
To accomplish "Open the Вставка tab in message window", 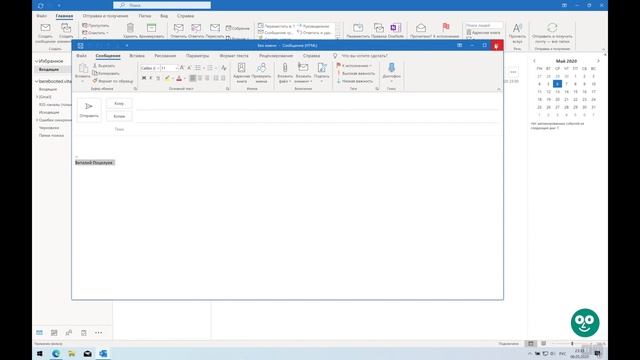I will [x=137, y=56].
